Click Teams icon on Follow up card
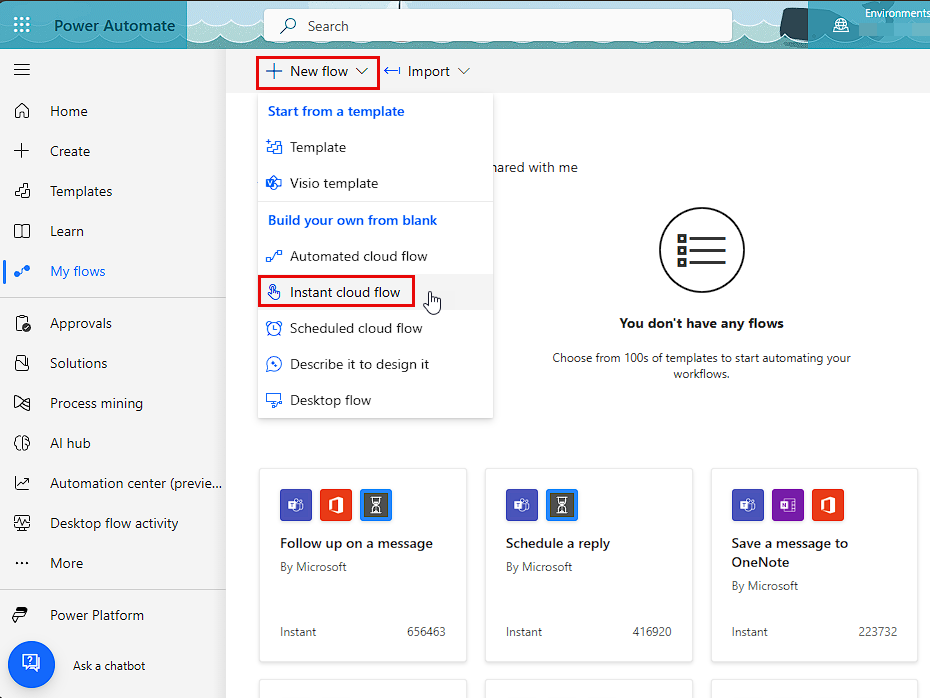930x698 pixels. [x=296, y=505]
